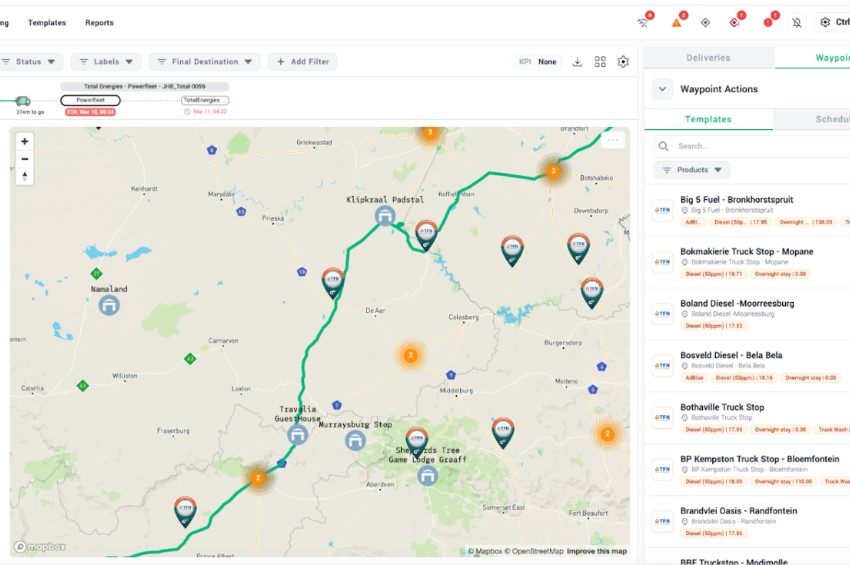Open the Templates menu
This screenshot has height=565, width=850.
coord(47,23)
